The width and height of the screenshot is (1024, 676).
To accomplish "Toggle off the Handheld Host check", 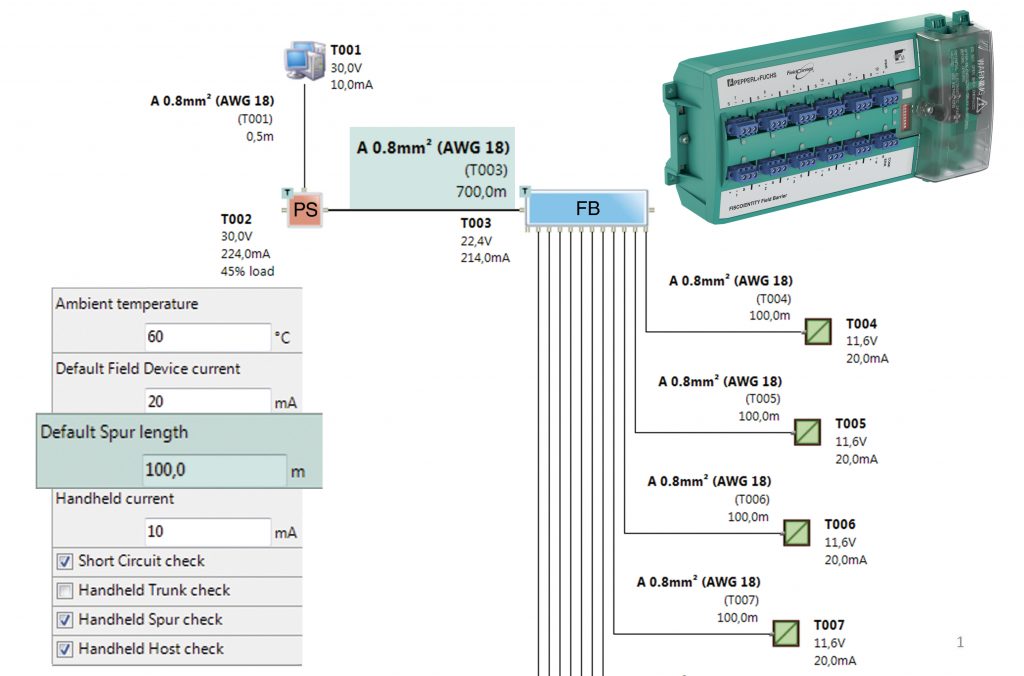I will tap(64, 648).
